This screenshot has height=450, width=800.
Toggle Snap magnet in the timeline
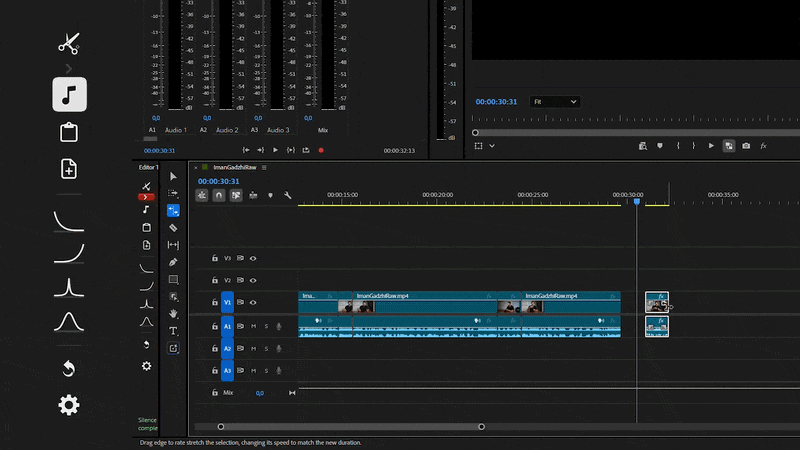[219, 195]
